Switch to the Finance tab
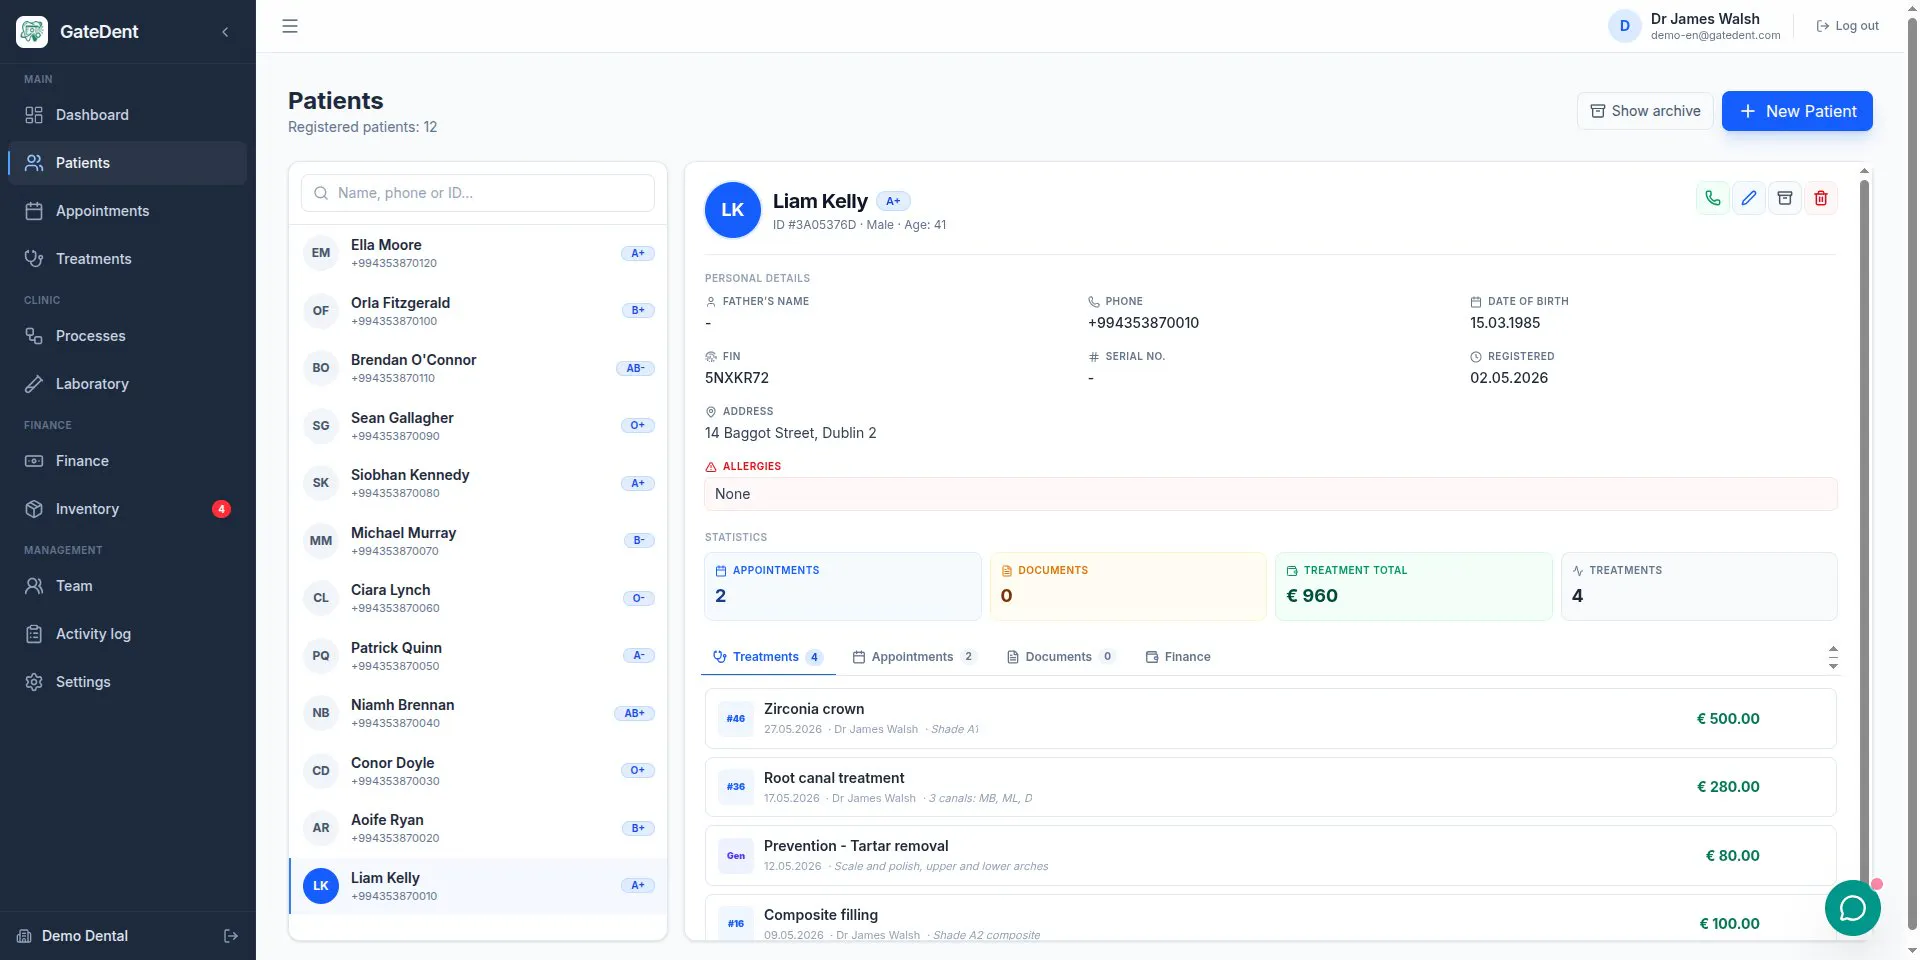This screenshot has height=960, width=1920. pyautogui.click(x=1178, y=657)
